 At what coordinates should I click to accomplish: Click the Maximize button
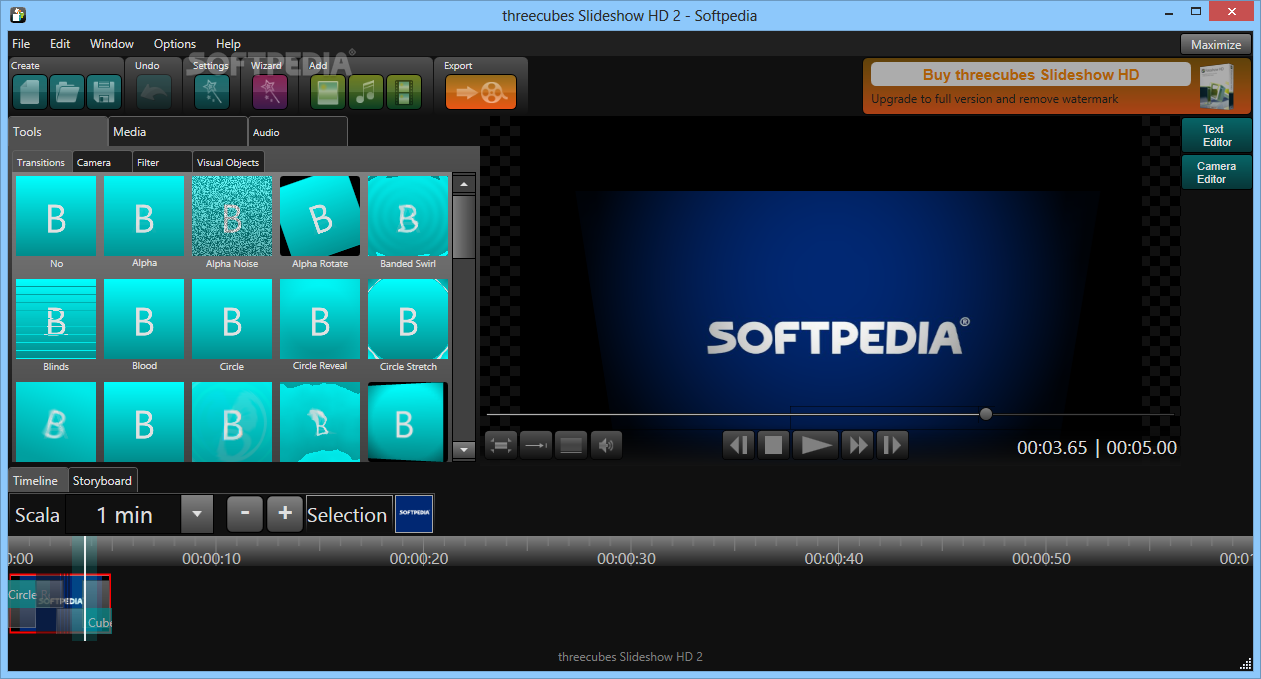pyautogui.click(x=1216, y=44)
